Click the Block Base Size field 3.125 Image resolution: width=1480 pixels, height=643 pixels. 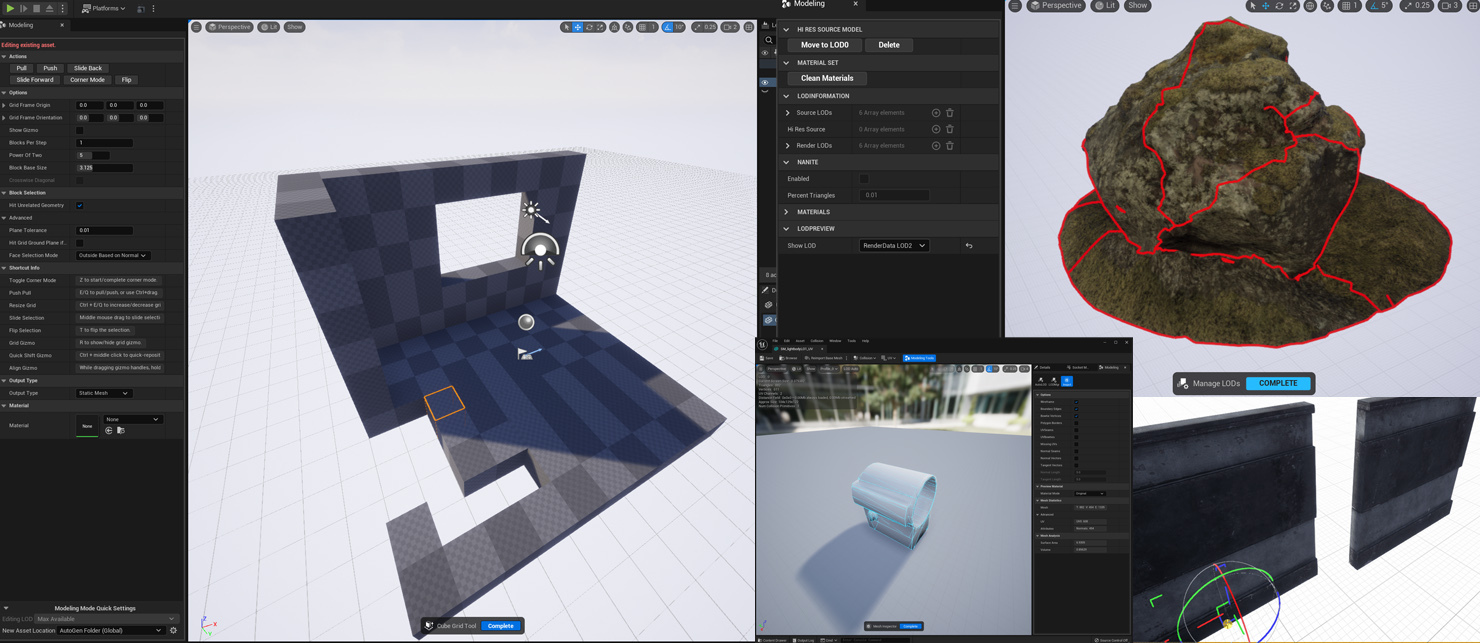(x=105, y=168)
